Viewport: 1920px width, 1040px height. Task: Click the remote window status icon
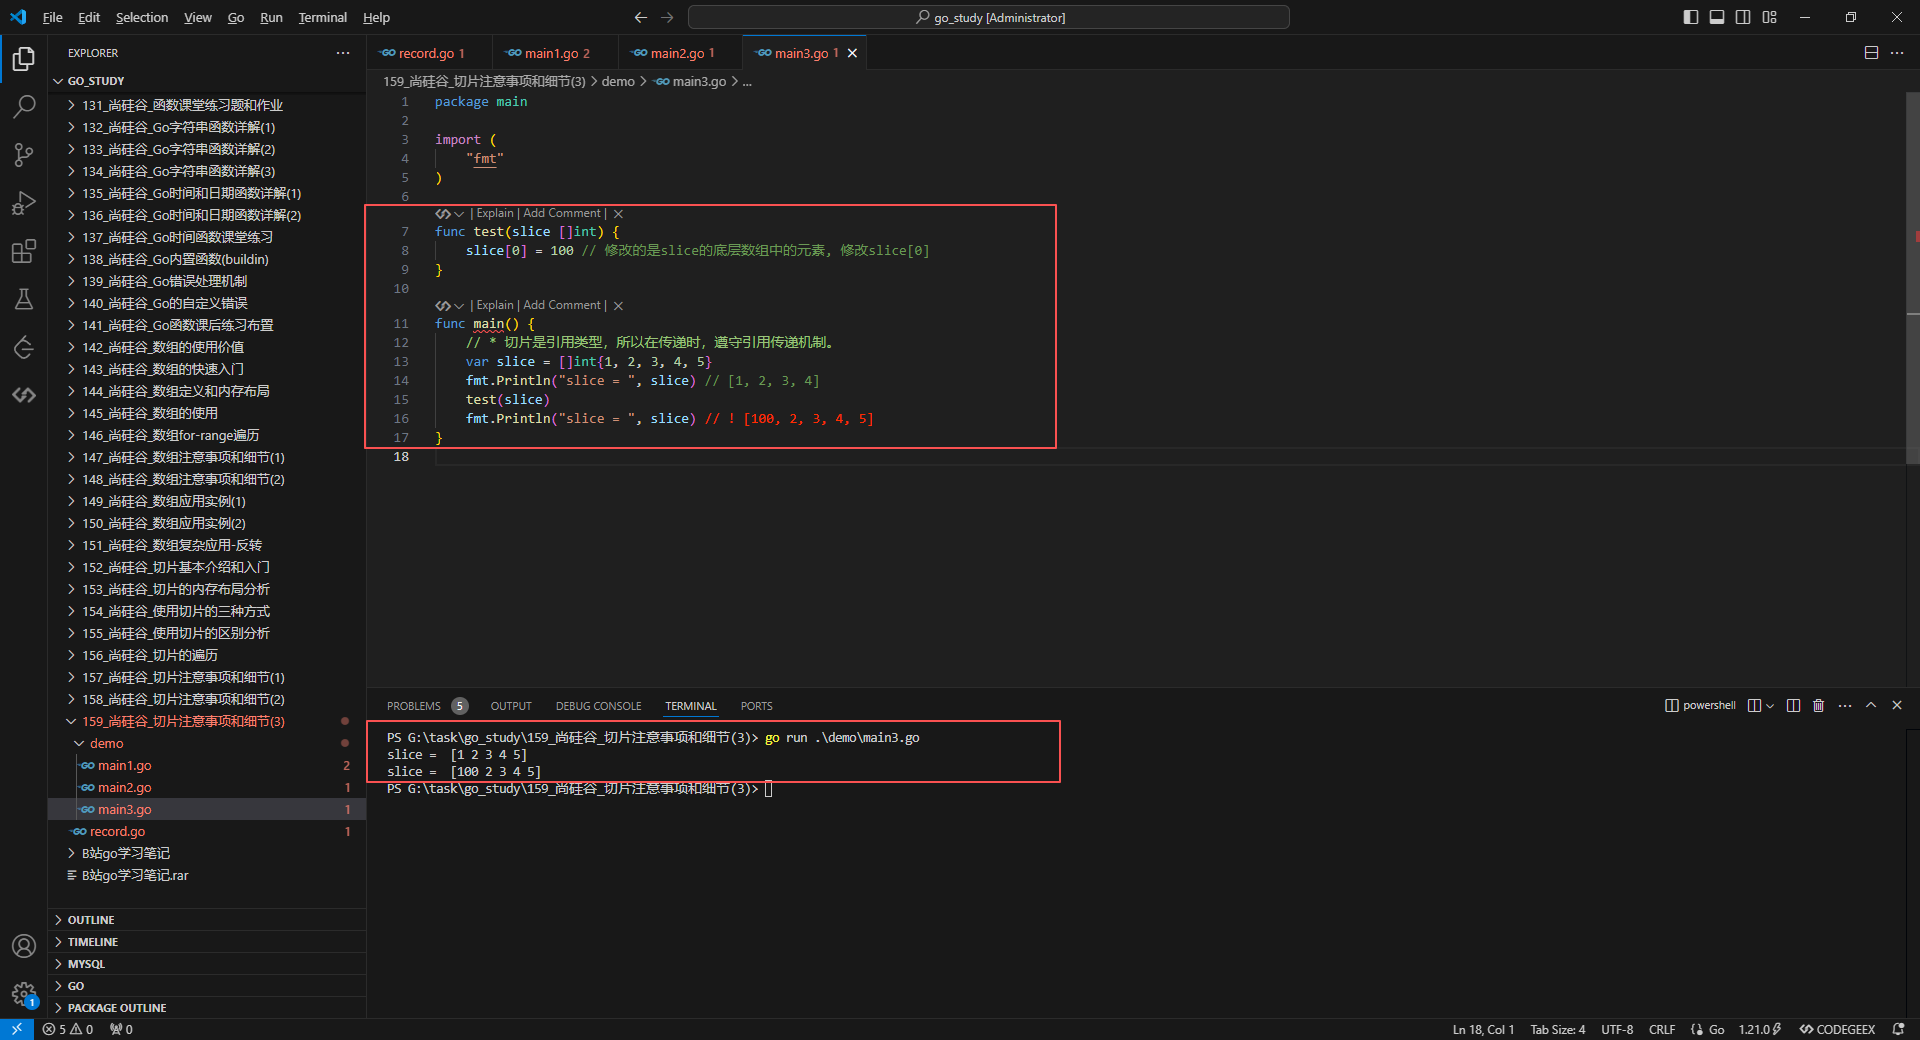pyautogui.click(x=17, y=1029)
